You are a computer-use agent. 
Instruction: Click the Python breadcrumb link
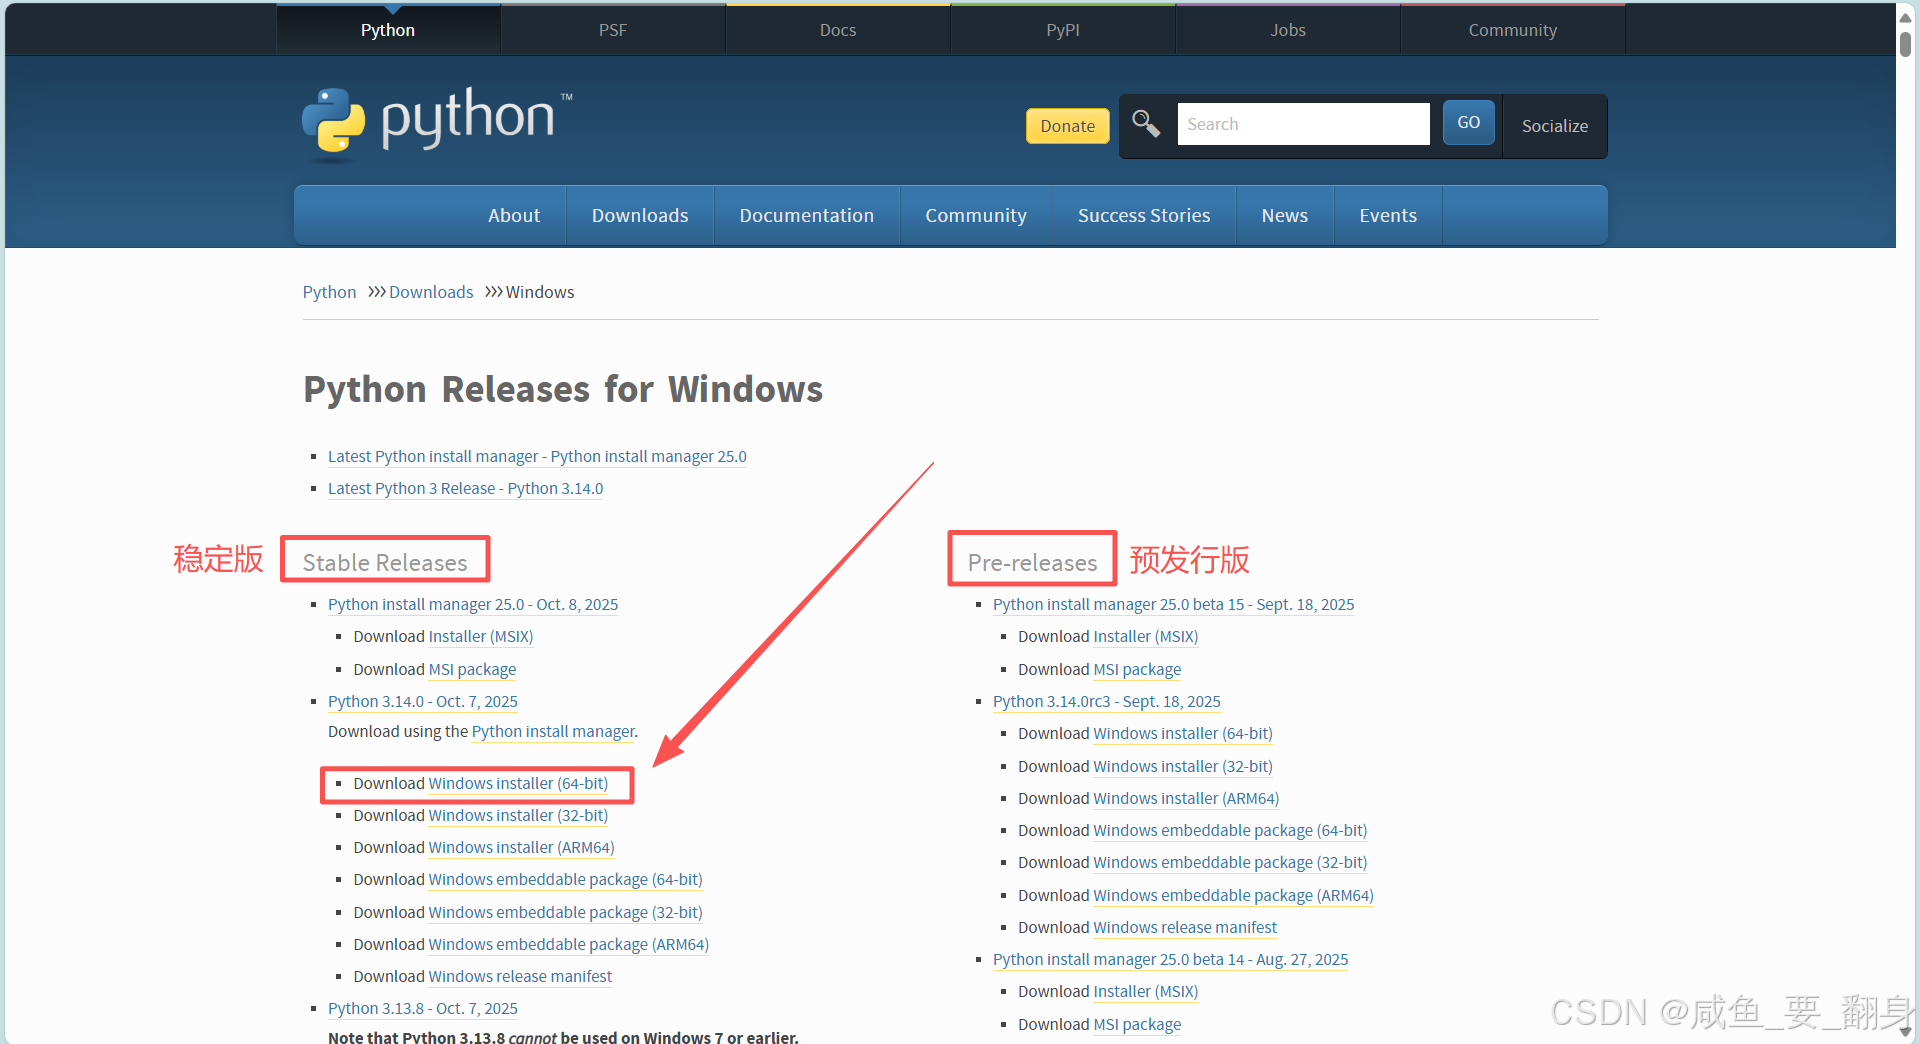point(329,292)
